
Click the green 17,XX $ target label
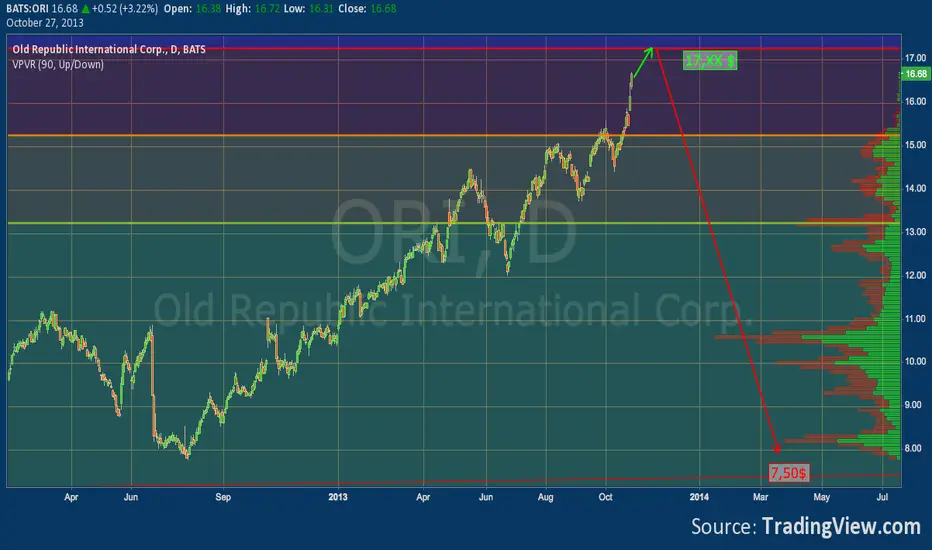(x=710, y=61)
